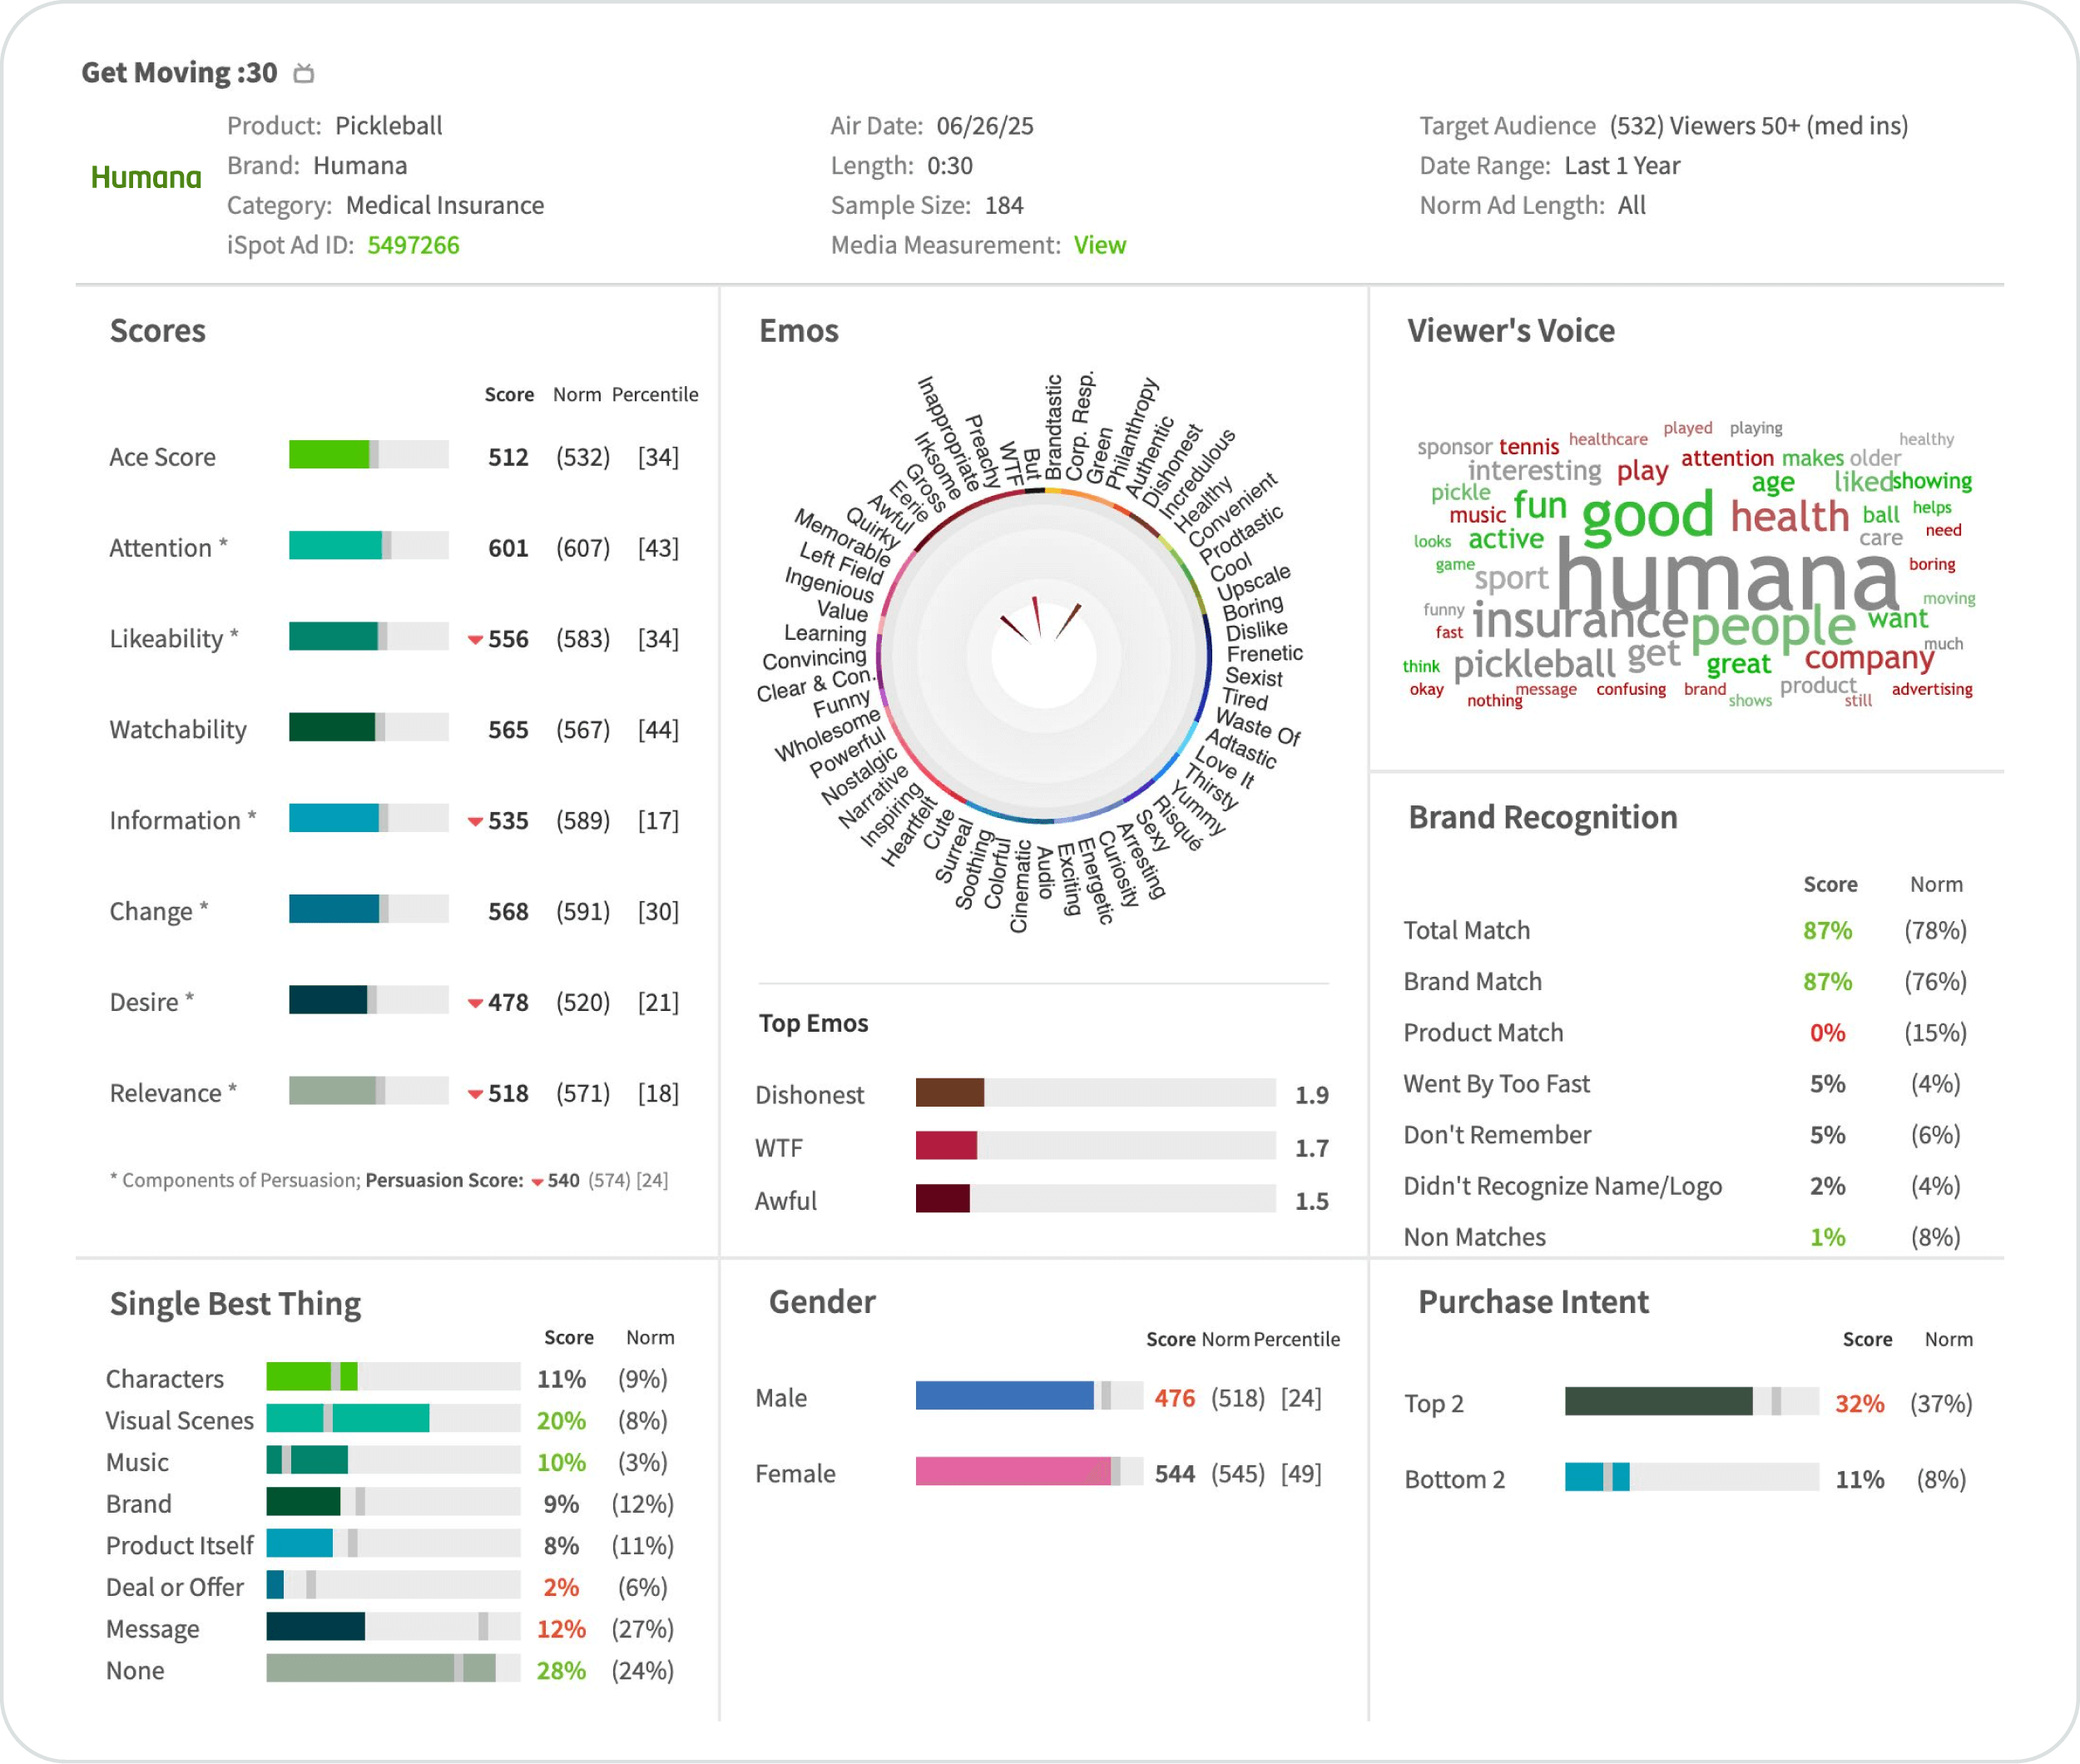Click the Viewer's Voice heading
The image size is (2080, 1764).
tap(1511, 331)
